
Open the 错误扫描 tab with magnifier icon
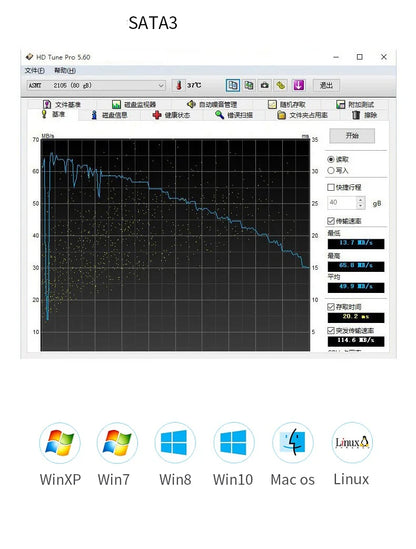pyautogui.click(x=234, y=115)
